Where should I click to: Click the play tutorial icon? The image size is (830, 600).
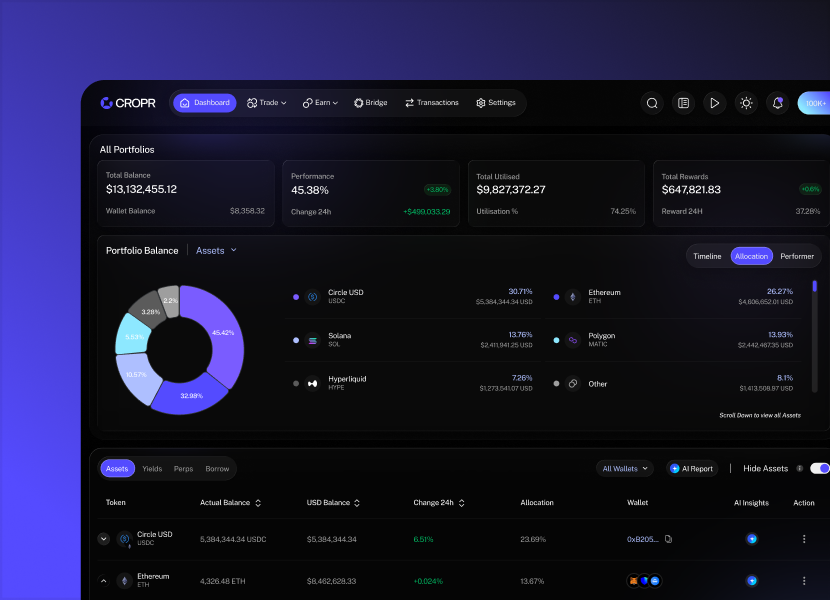(715, 103)
